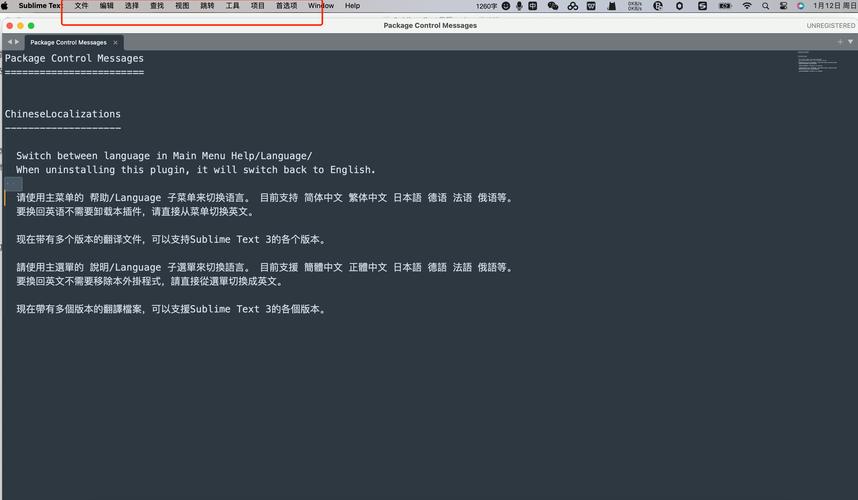The image size is (858, 500).
Task: Click line starting 'Switch between language'
Action: (x=164, y=155)
